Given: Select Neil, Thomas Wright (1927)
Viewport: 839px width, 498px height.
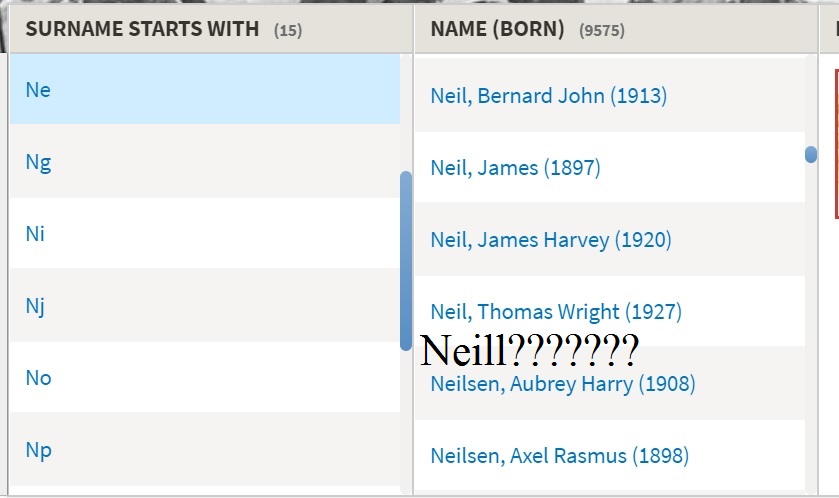Looking at the screenshot, I should coord(555,312).
